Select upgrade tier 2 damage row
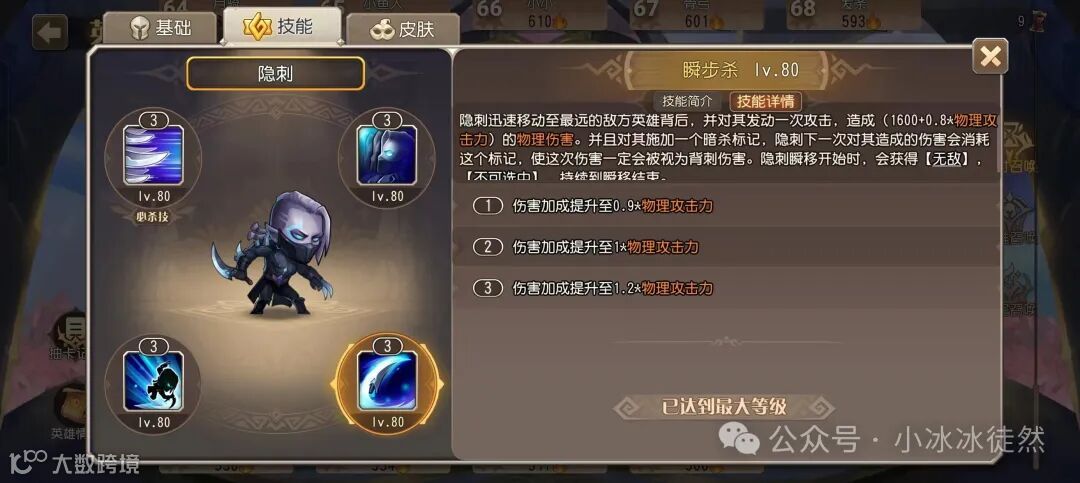 727,247
